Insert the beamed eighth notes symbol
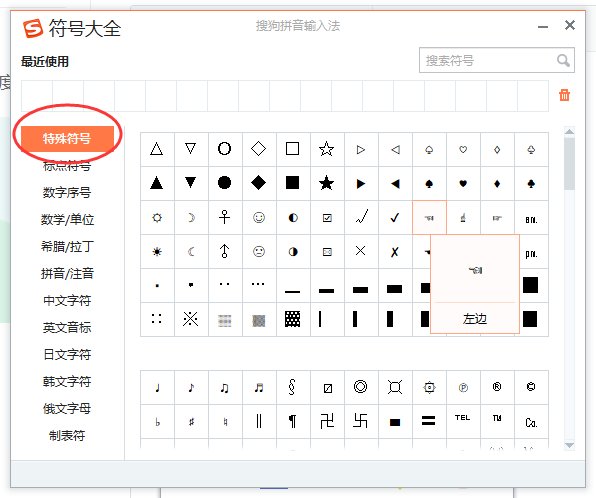The width and height of the screenshot is (596, 498). 225,388
